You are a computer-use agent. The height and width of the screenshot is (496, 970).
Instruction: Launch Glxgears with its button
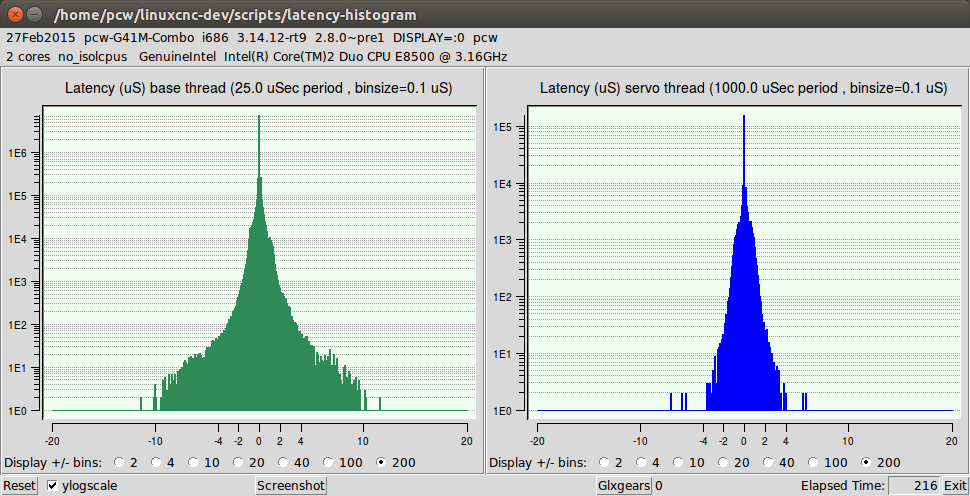tap(624, 486)
